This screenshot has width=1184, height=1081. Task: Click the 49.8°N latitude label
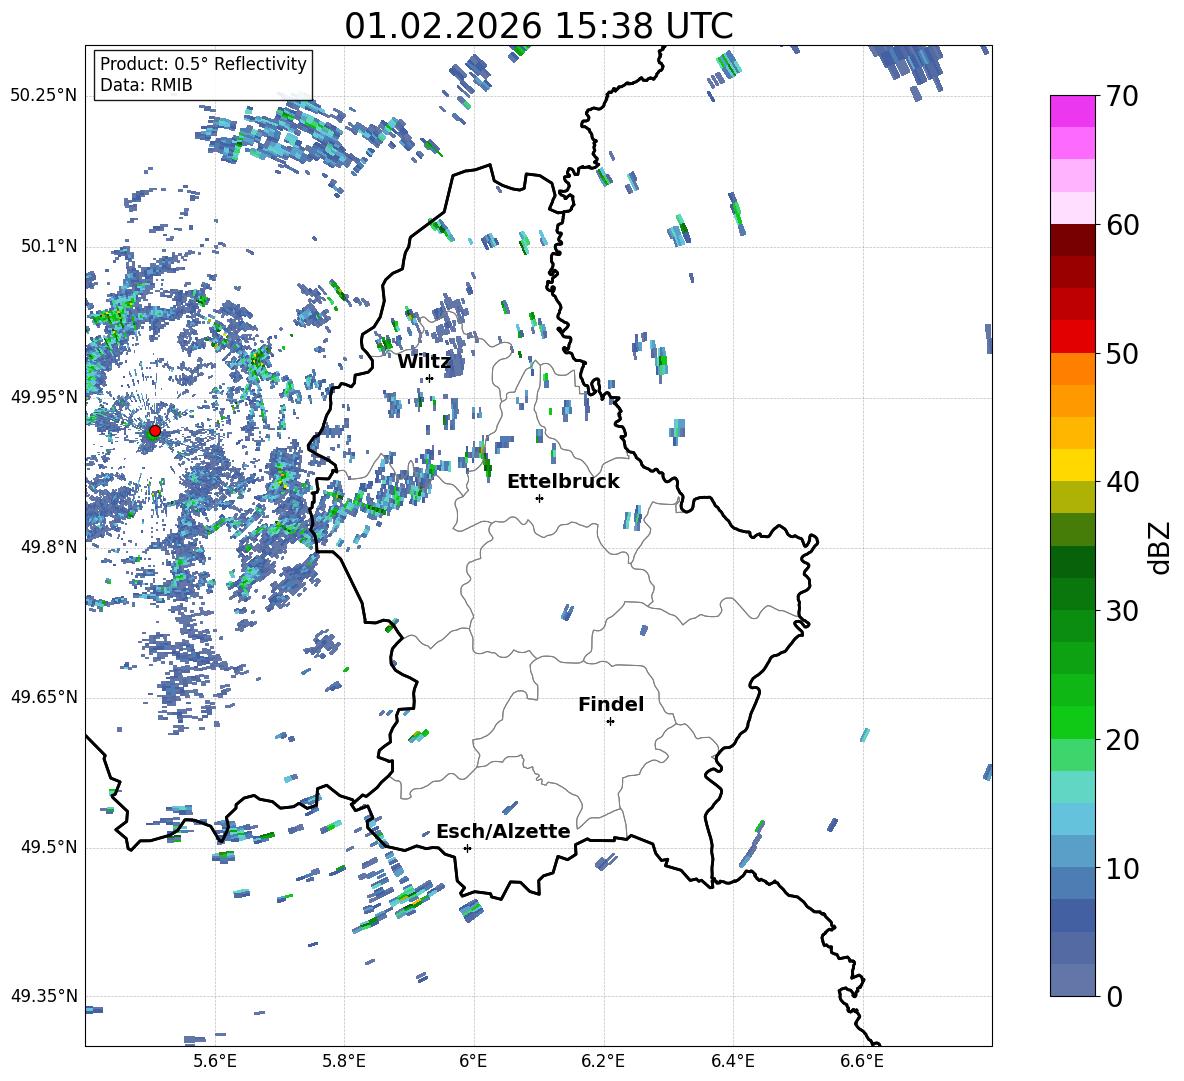coord(49,547)
